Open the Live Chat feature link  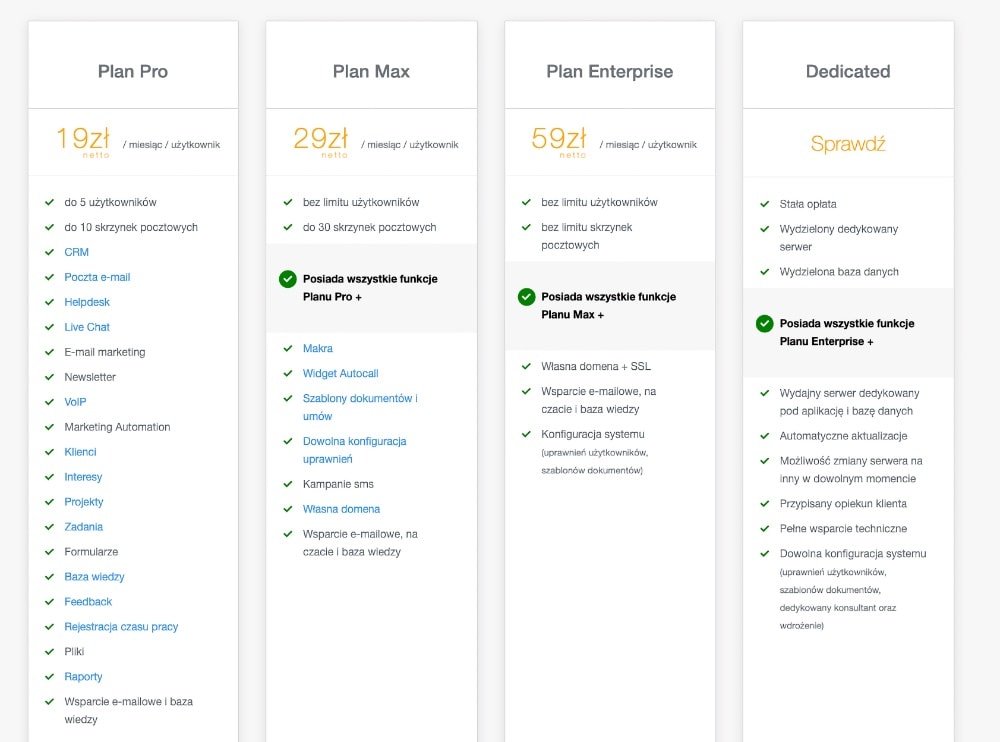click(x=87, y=327)
